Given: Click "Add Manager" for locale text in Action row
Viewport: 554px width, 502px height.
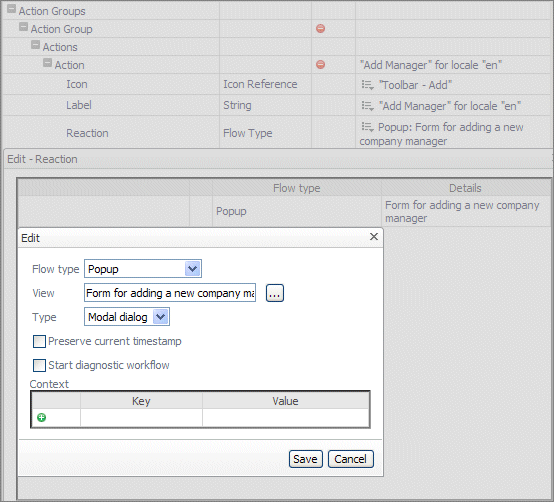Looking at the screenshot, I should tap(431, 65).
